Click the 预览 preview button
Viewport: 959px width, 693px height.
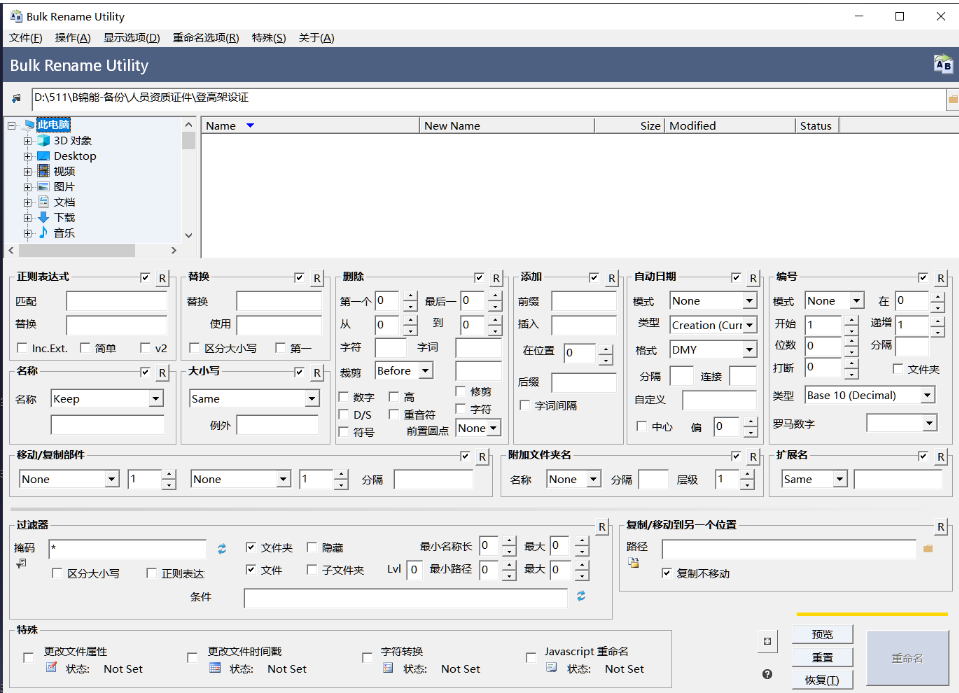coord(822,634)
